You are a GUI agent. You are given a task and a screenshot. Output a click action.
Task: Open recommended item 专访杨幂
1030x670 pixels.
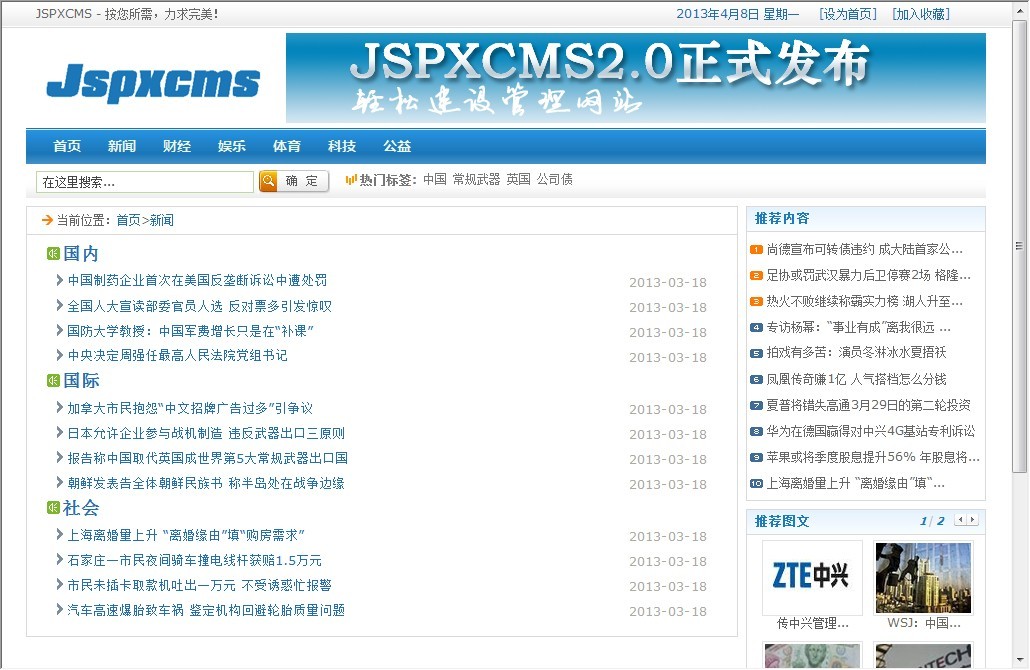coord(859,327)
